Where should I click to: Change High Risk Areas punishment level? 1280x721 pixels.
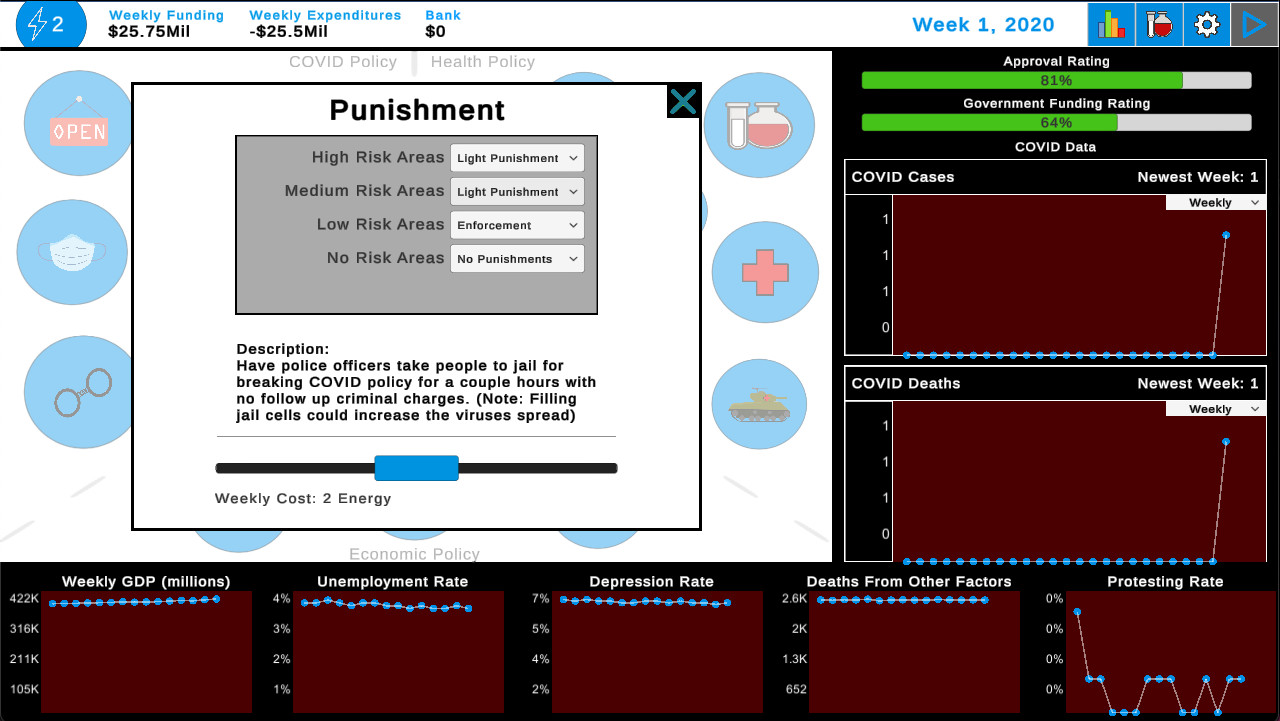(517, 157)
